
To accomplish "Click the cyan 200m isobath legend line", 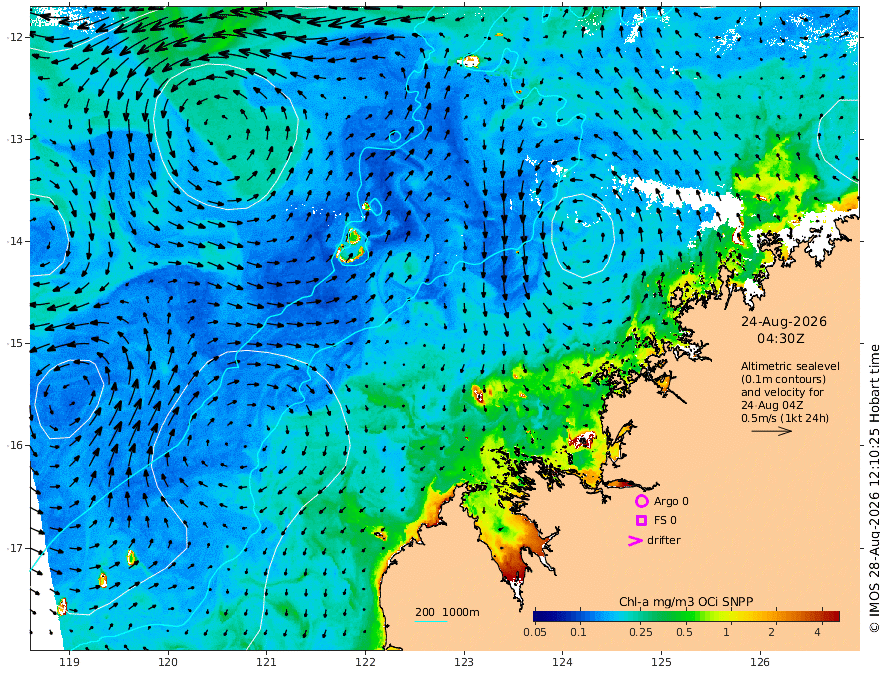I will click(x=431, y=621).
